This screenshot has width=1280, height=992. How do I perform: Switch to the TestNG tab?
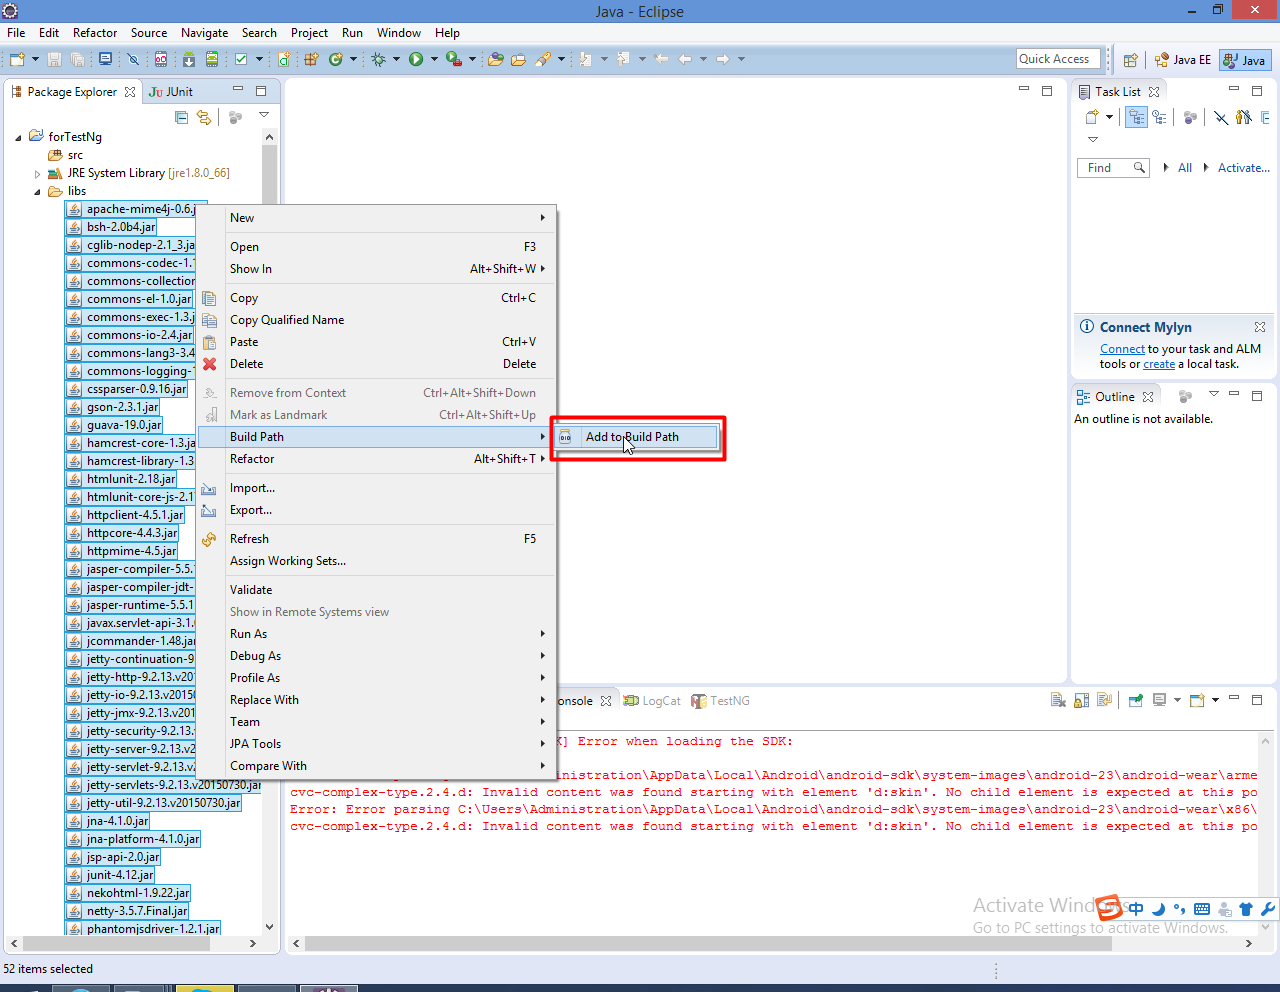(720, 701)
